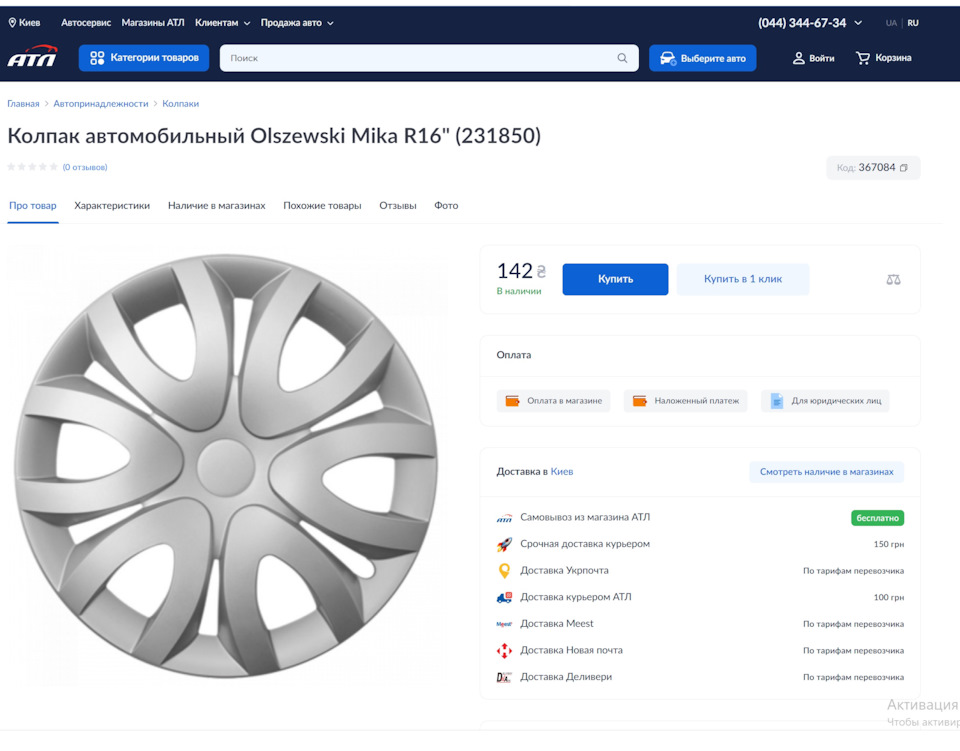Click the magnifier search icon
The height and width of the screenshot is (751, 960).
[x=622, y=58]
